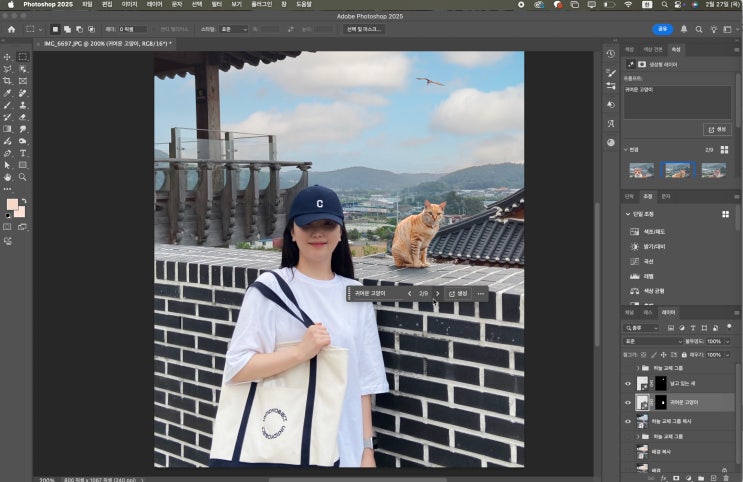
Task: Select the Hand tool
Action: pyautogui.click(x=7, y=177)
